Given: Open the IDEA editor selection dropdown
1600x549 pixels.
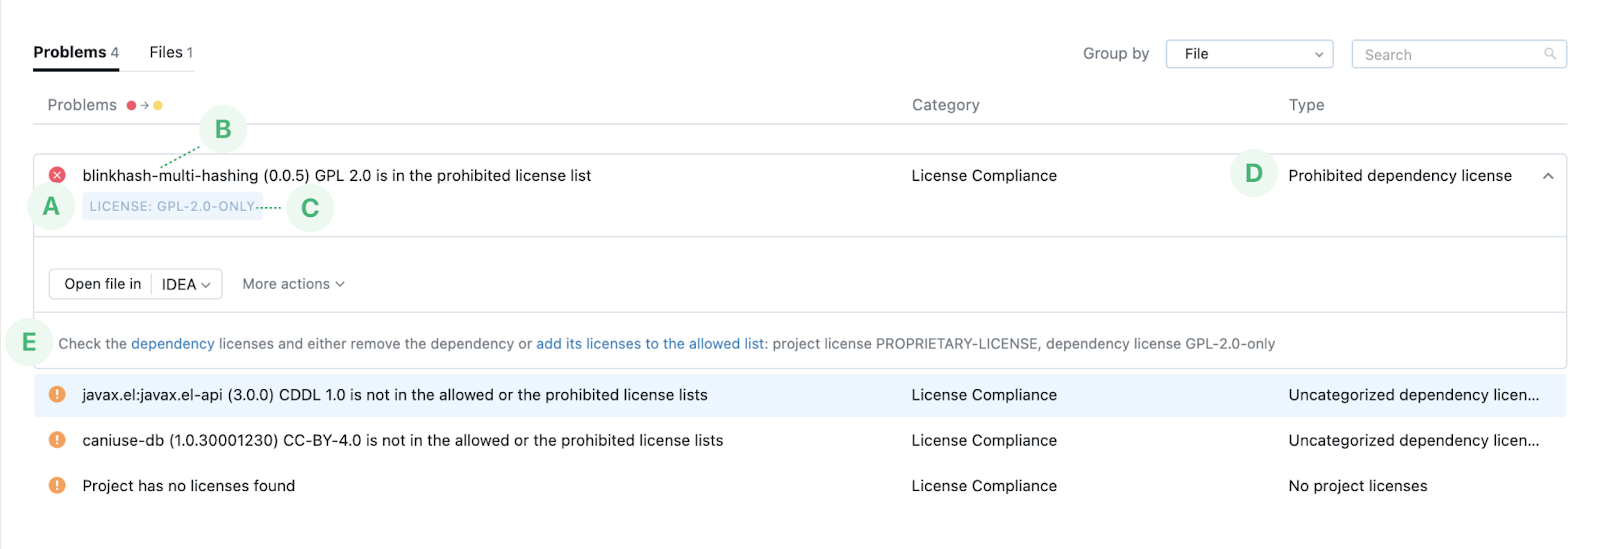Looking at the screenshot, I should 187,284.
